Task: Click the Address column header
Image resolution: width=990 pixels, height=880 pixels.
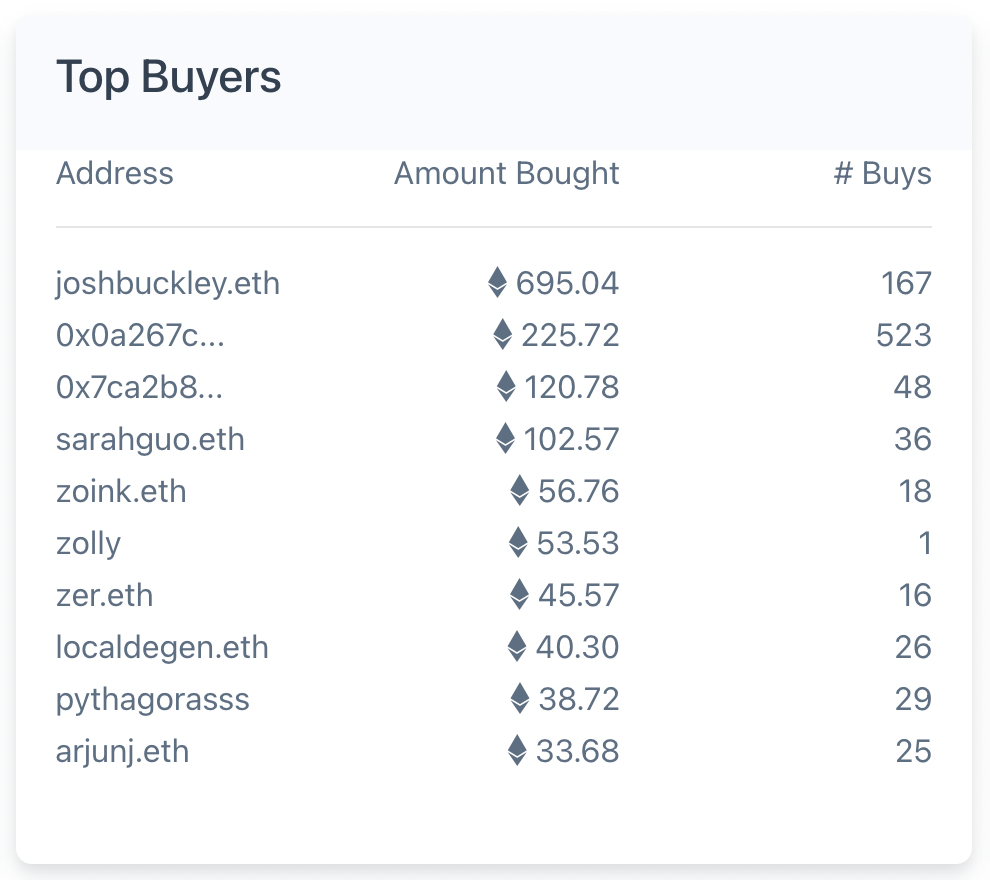Action: 114,173
